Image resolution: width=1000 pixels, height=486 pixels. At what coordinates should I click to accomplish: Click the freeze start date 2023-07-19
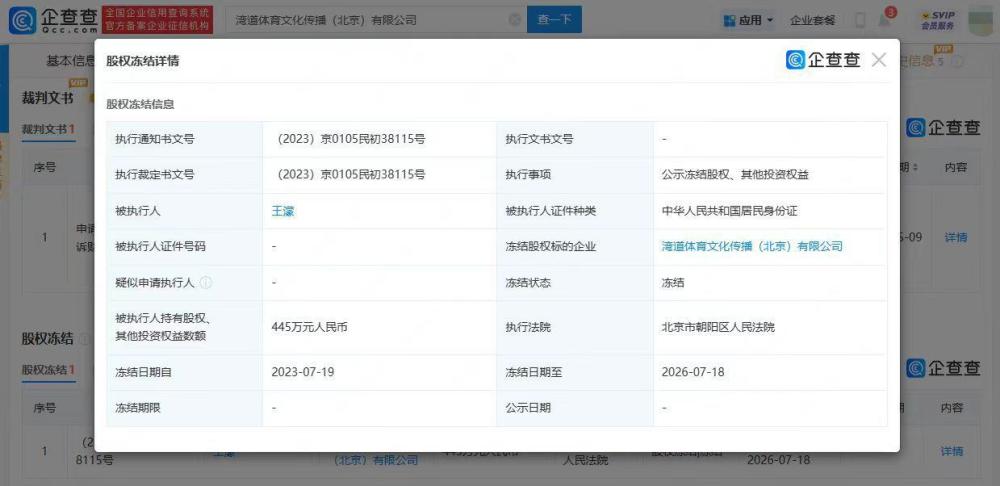[304, 372]
